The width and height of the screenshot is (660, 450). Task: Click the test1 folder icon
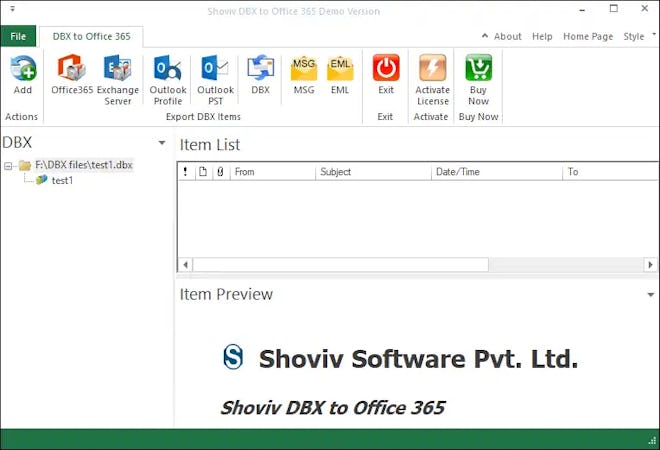coord(41,180)
